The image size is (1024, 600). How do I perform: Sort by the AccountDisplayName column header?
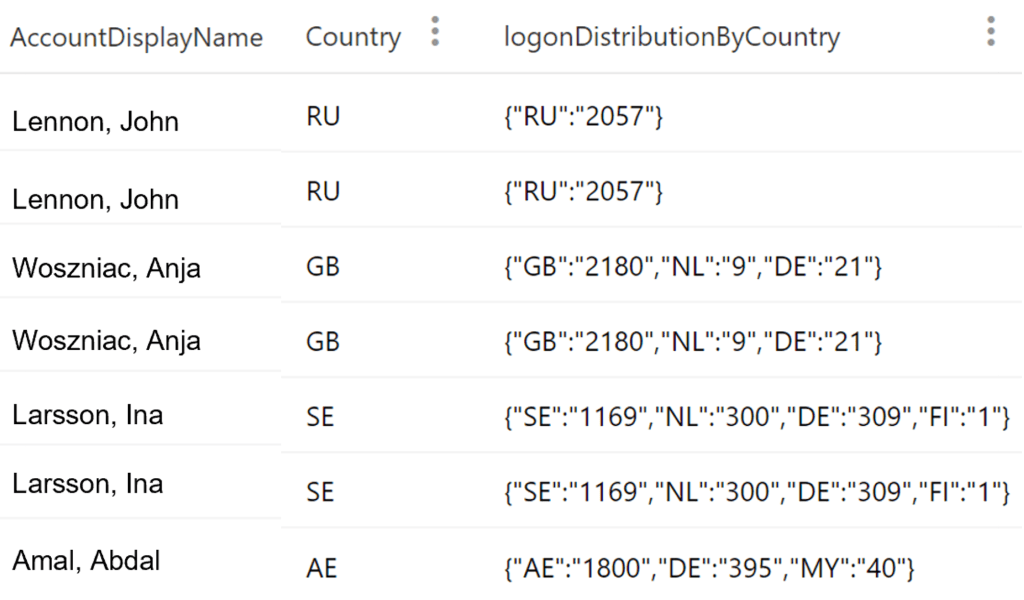coord(137,38)
